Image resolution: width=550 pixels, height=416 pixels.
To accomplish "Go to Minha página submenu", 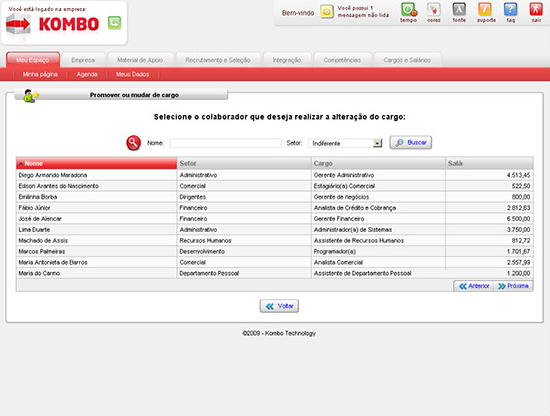I will (x=40, y=74).
